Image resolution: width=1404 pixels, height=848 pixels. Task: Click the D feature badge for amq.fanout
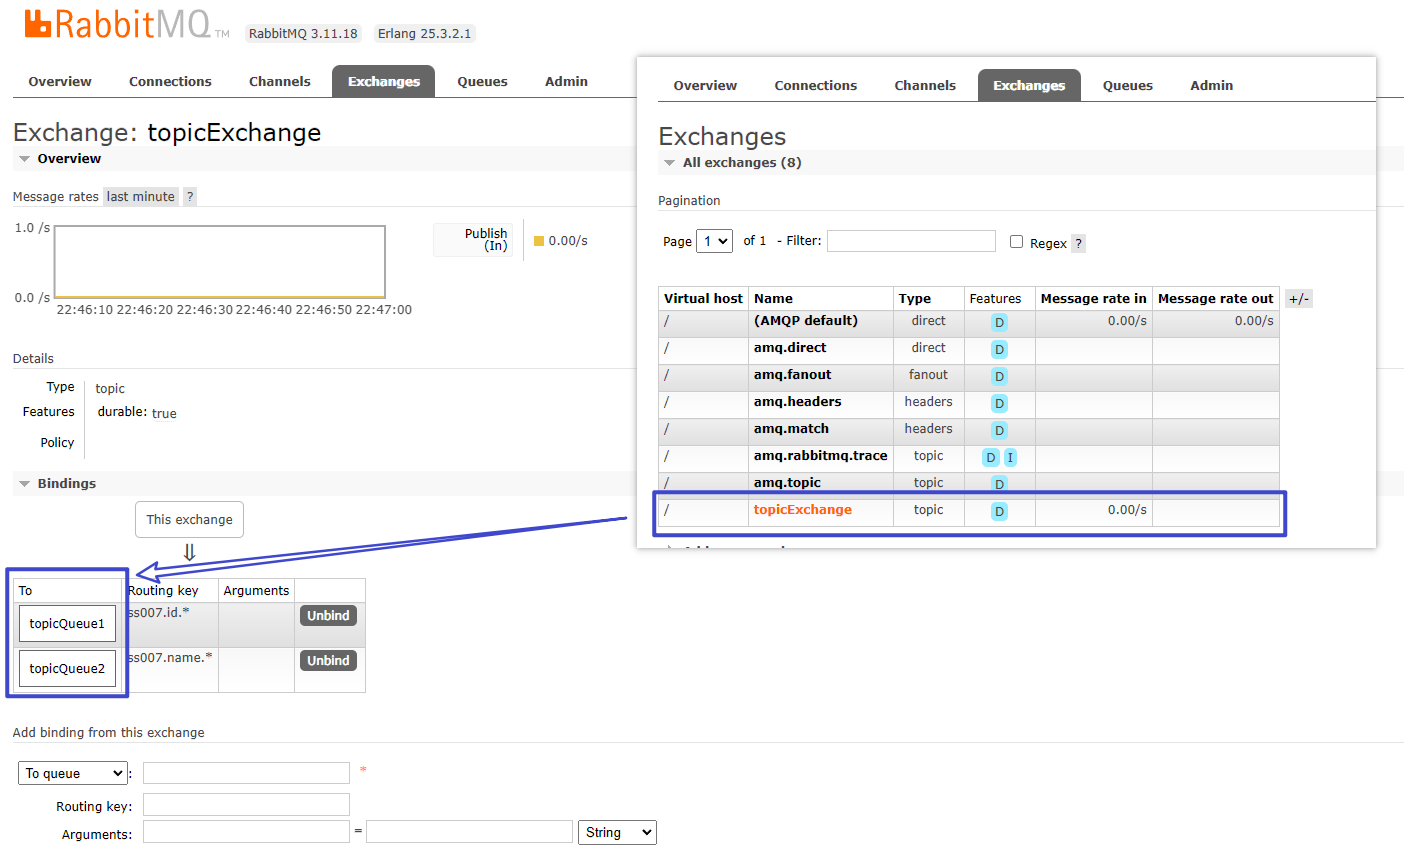999,376
